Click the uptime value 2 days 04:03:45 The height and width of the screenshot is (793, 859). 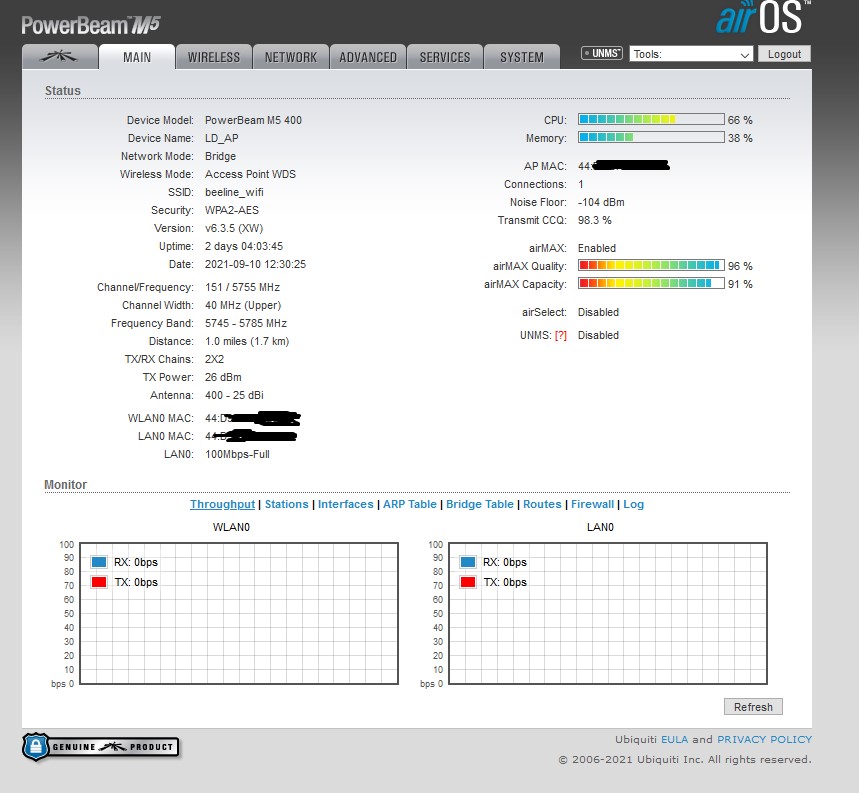click(x=244, y=246)
